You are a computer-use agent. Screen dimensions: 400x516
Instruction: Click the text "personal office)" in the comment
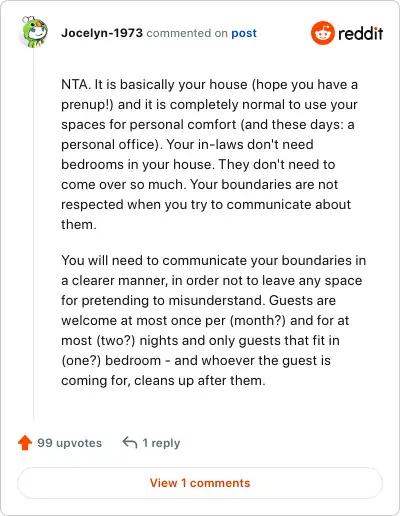pos(111,145)
